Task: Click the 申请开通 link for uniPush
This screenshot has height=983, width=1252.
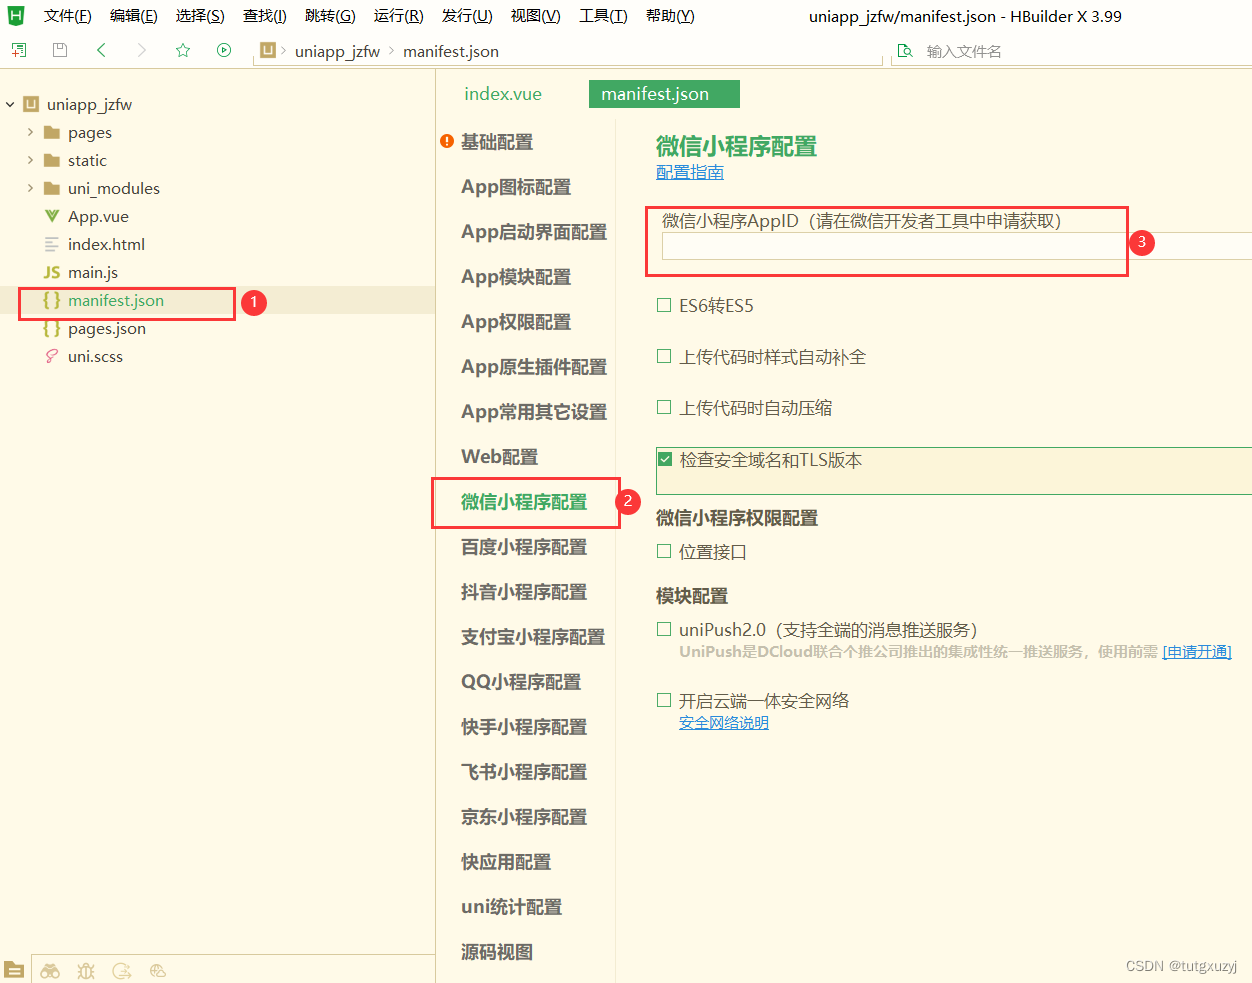Action: 1197,650
